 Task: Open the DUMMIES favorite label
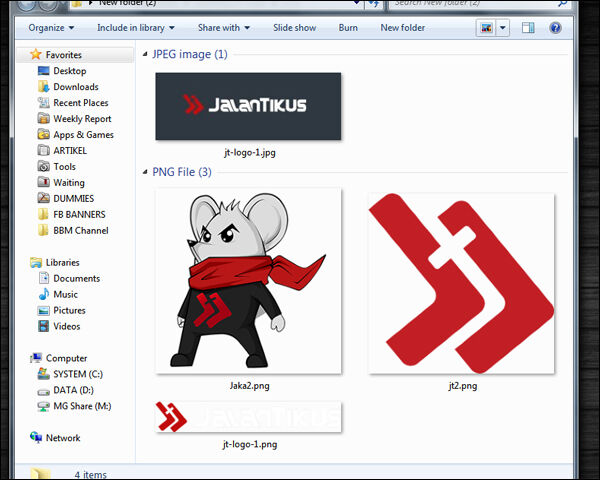click(x=73, y=198)
